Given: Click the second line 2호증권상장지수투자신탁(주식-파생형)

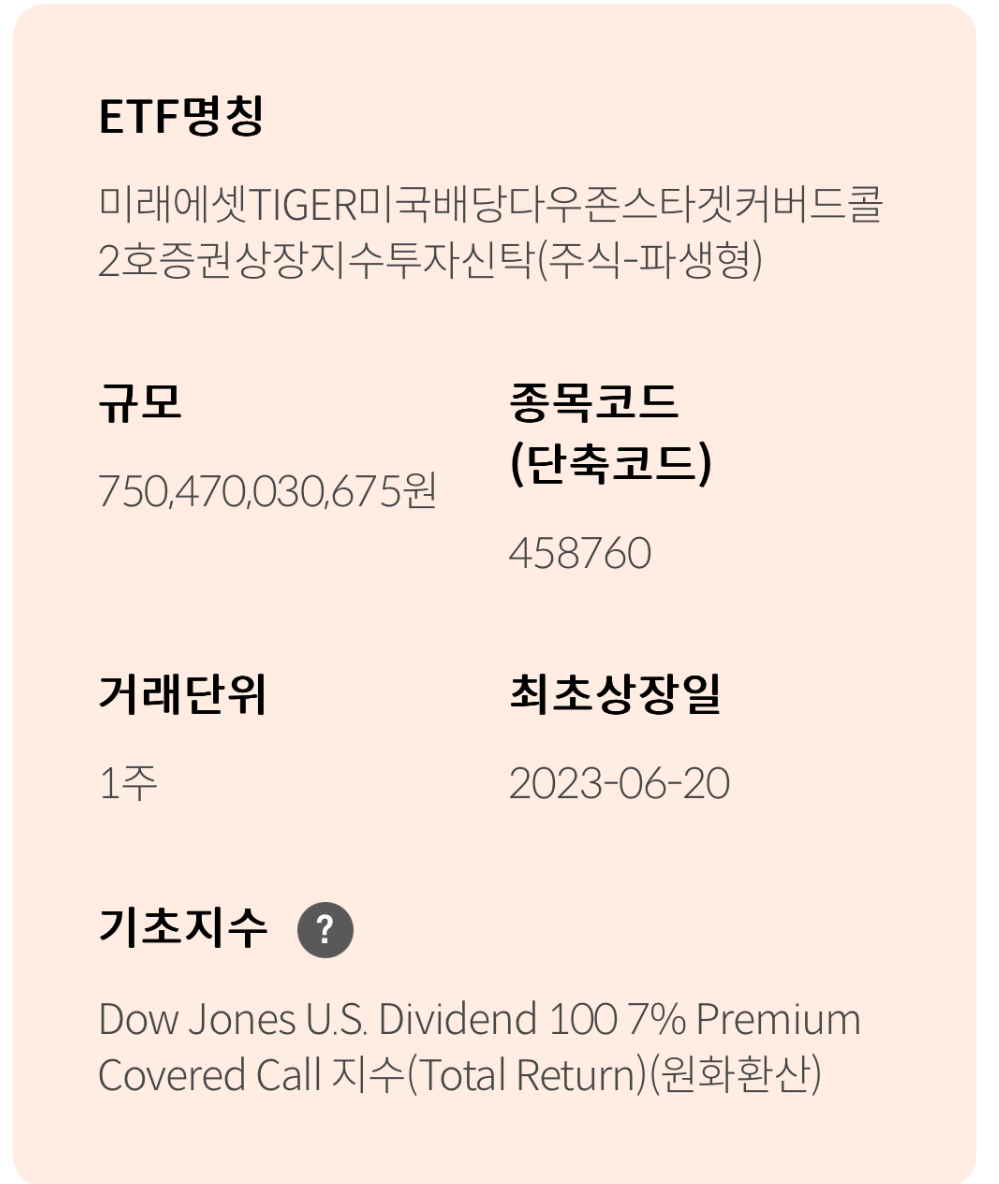Looking at the screenshot, I should (430, 261).
